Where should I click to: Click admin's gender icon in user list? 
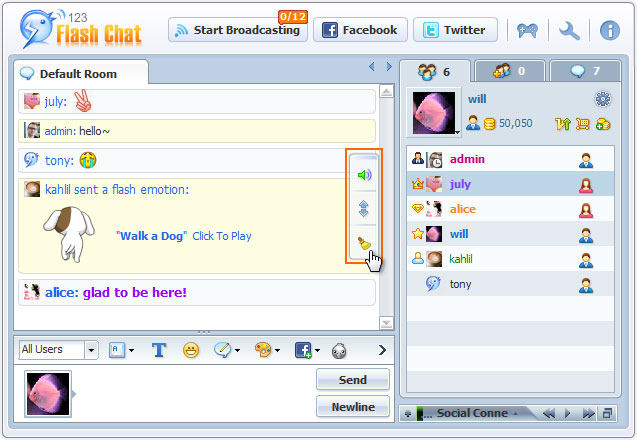click(x=585, y=160)
